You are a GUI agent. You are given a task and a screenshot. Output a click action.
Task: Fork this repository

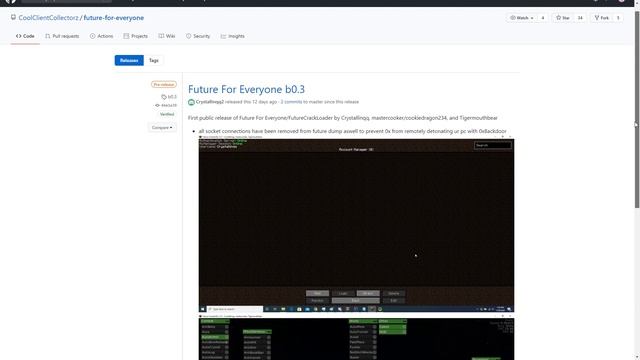[602, 18]
